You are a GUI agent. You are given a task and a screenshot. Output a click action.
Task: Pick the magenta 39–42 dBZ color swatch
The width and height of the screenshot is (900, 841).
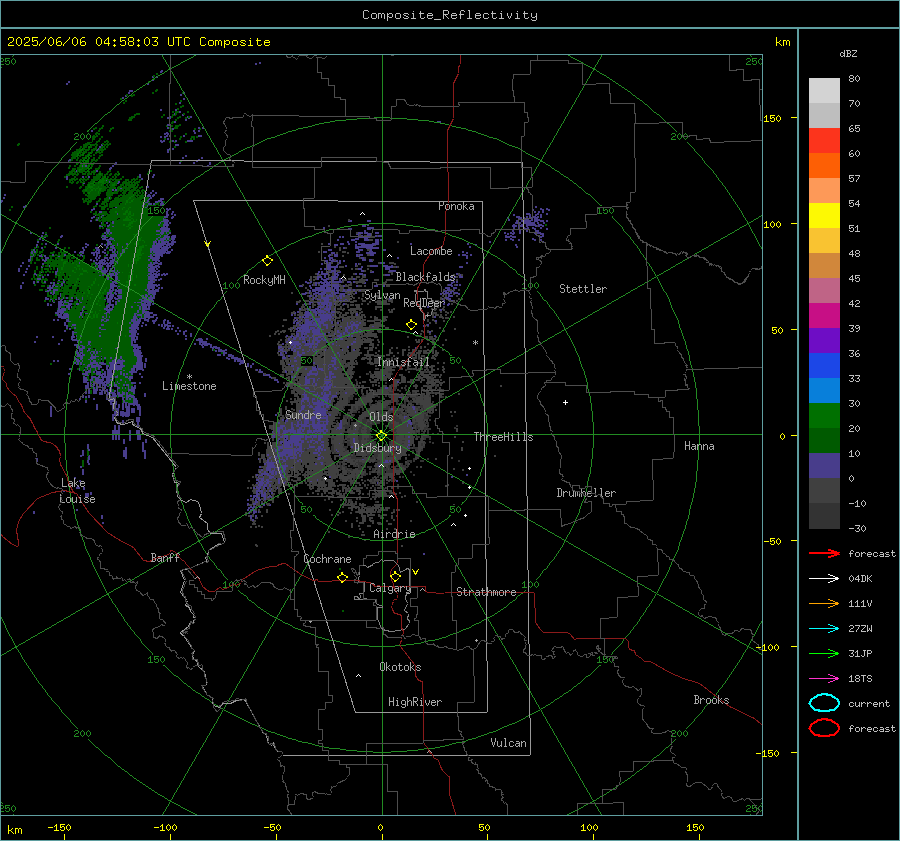[x=824, y=316]
